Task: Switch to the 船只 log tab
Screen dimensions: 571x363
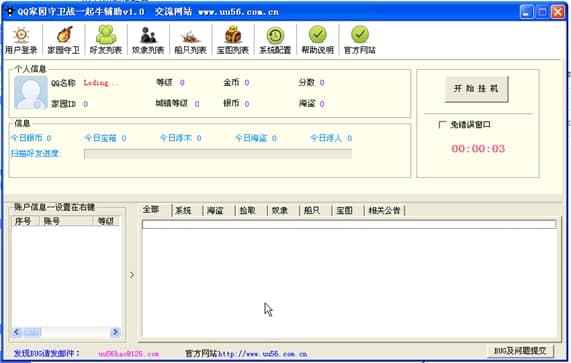Action: point(312,210)
